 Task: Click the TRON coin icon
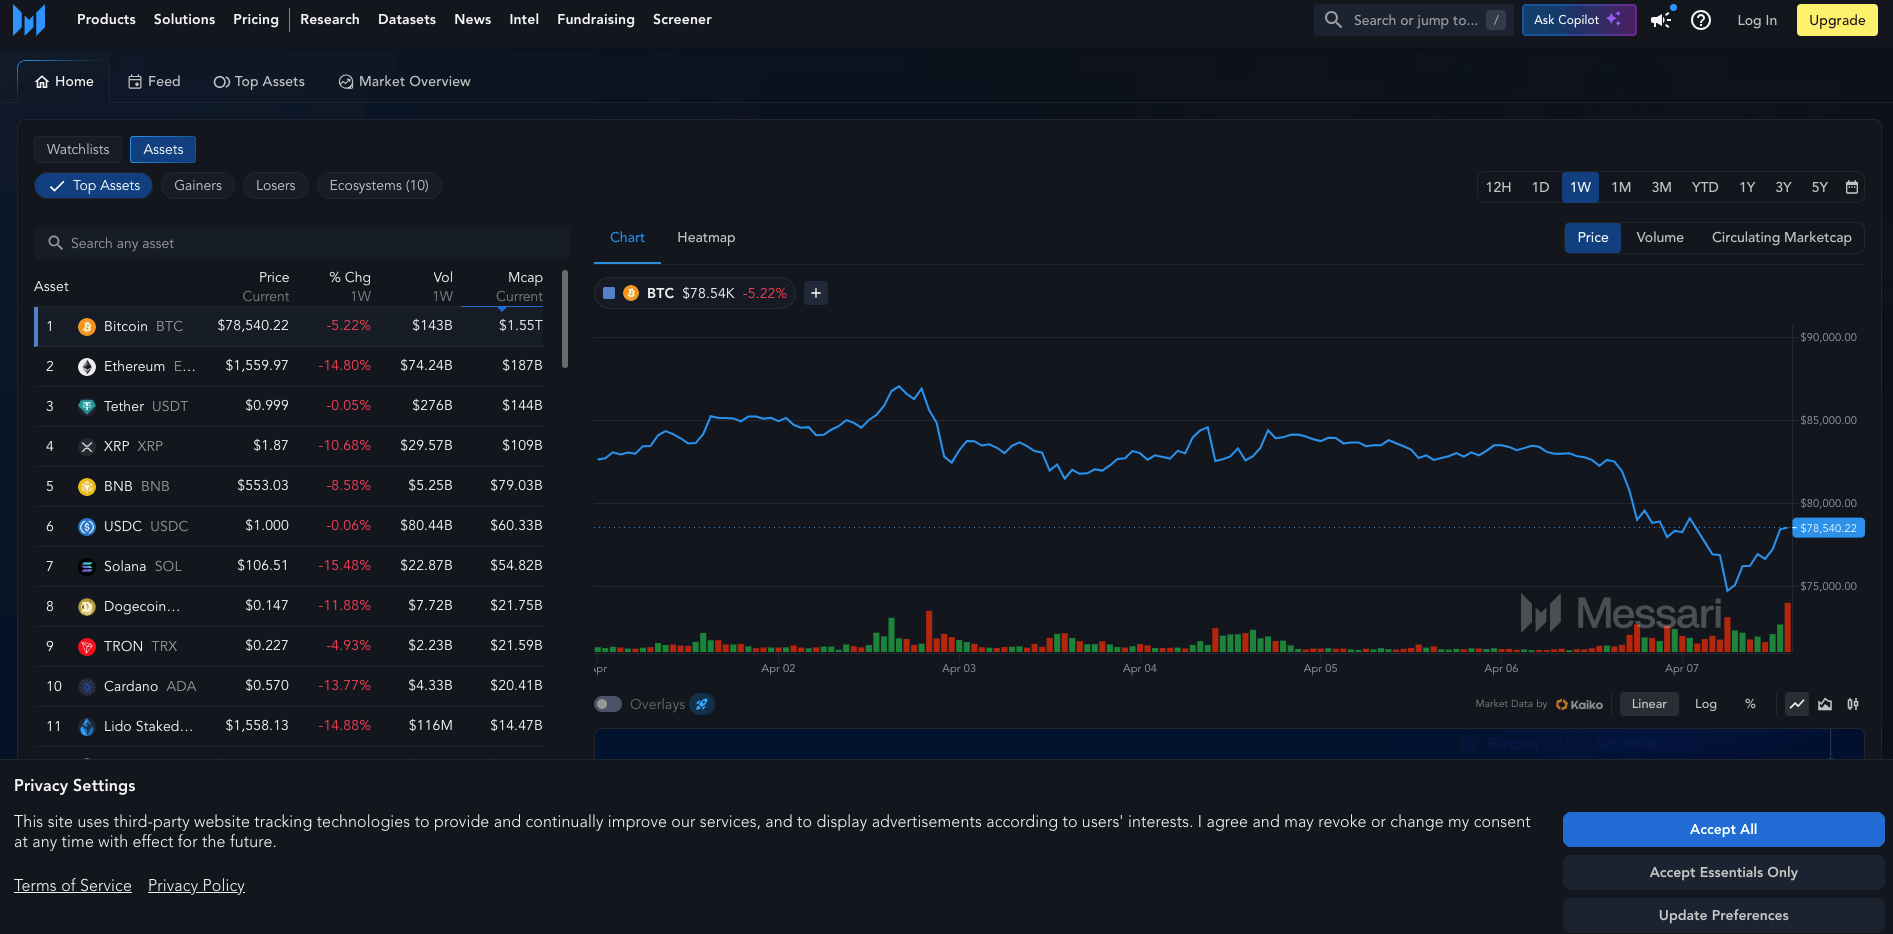click(87, 646)
